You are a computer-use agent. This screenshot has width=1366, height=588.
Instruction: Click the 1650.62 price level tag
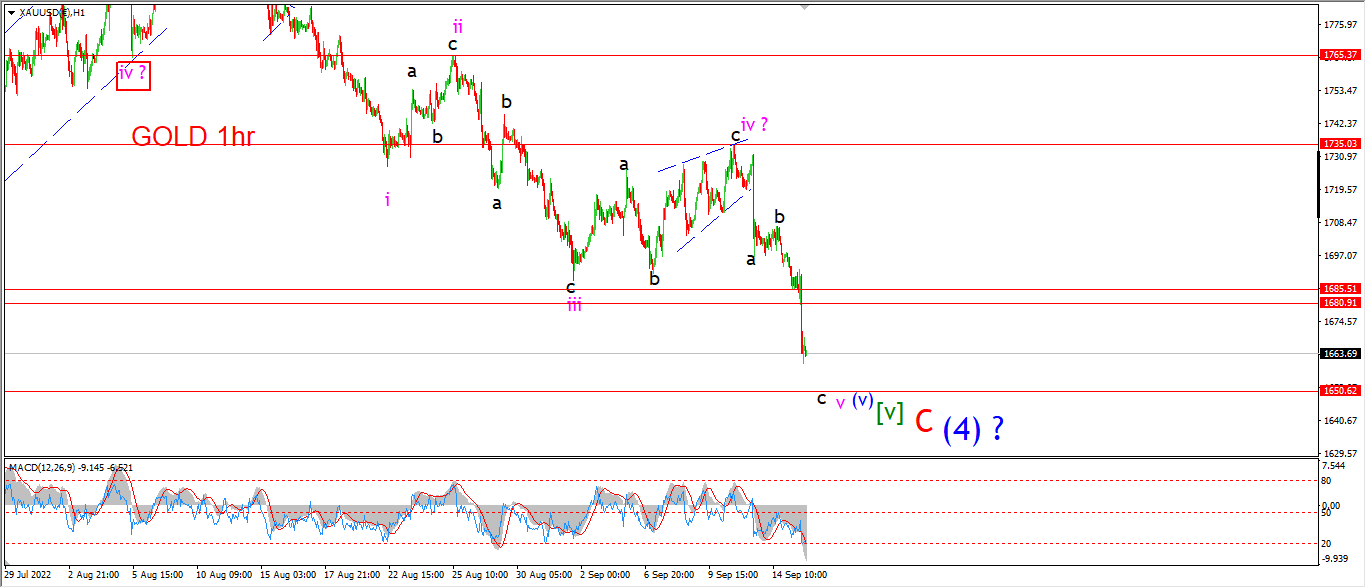(x=1338, y=391)
